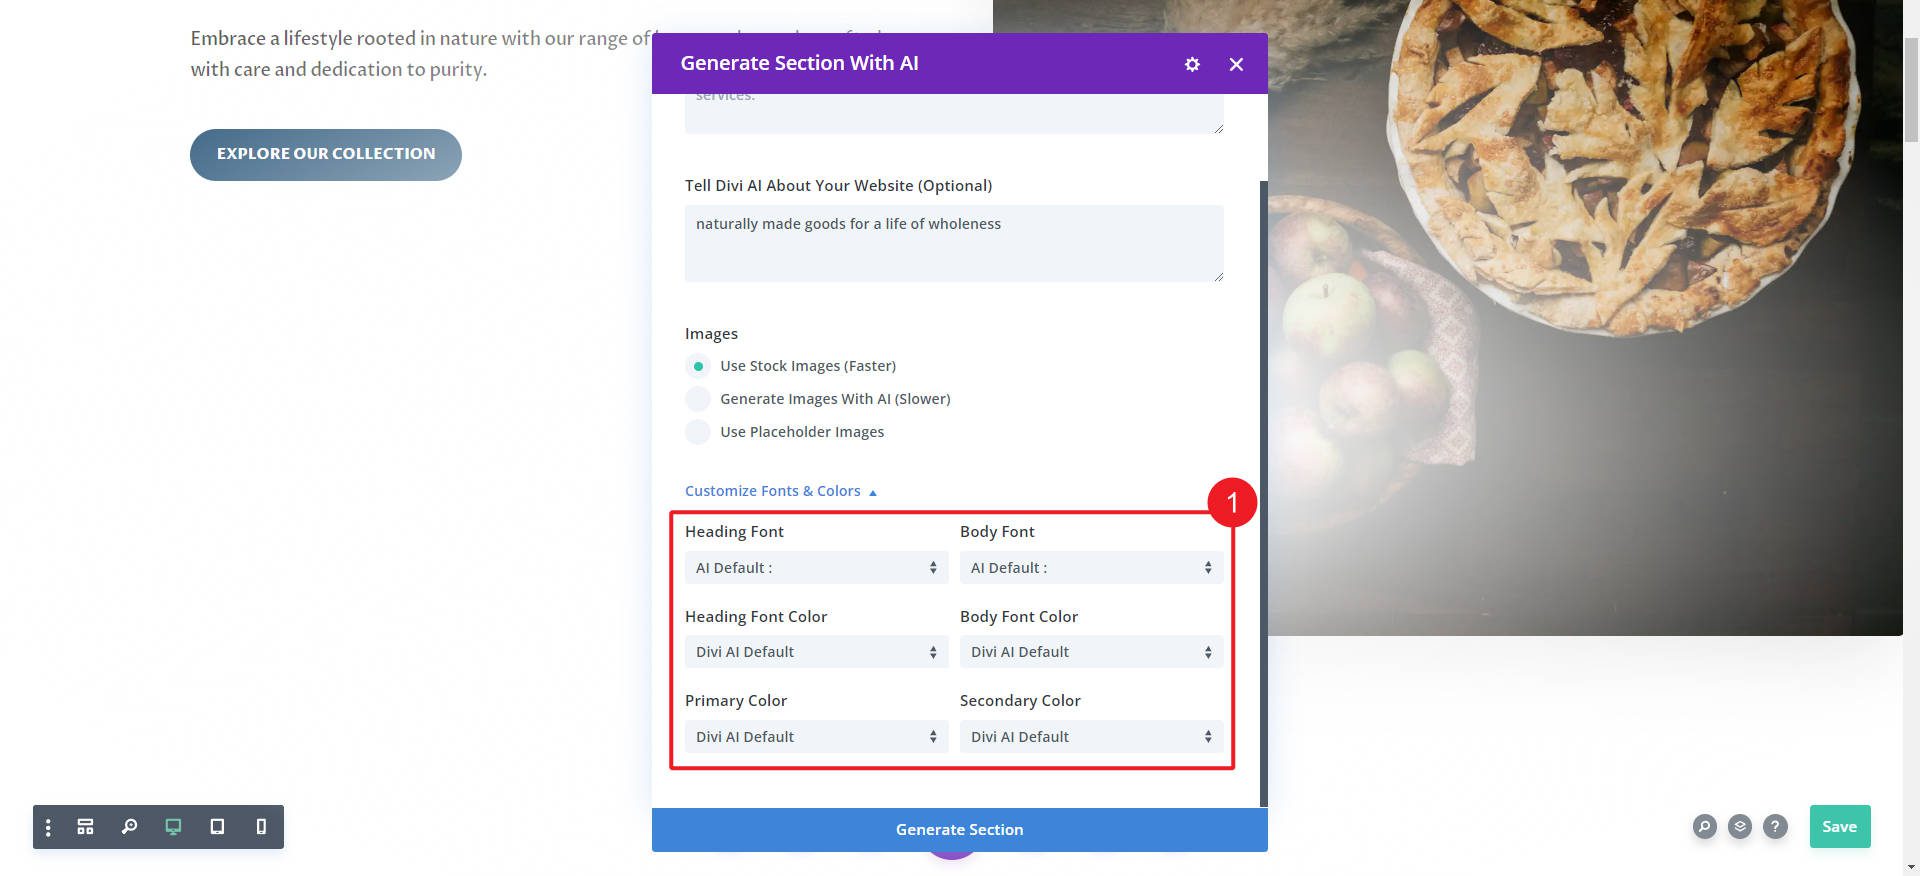Open Primary Color dropdown
The height and width of the screenshot is (876, 1920).
pos(816,737)
